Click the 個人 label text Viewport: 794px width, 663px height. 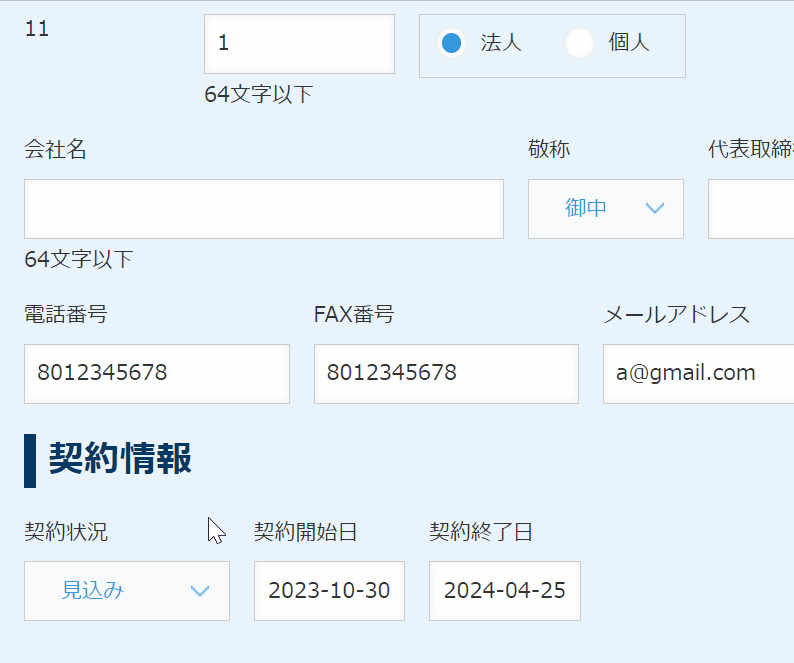[x=629, y=43]
